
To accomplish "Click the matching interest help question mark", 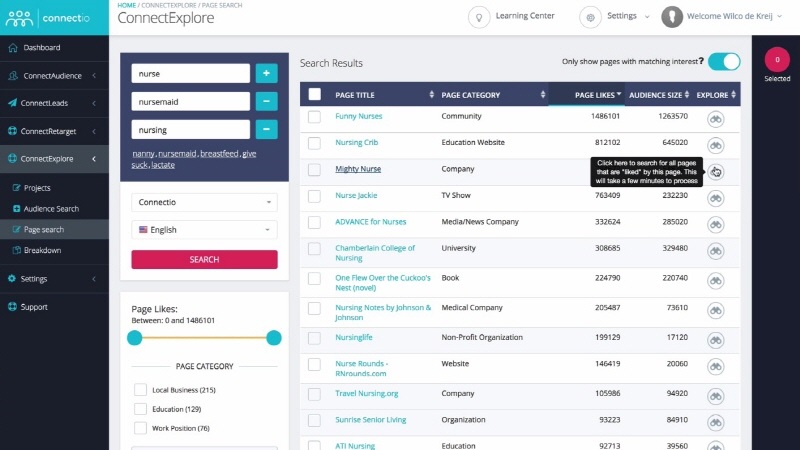I will coord(702,61).
